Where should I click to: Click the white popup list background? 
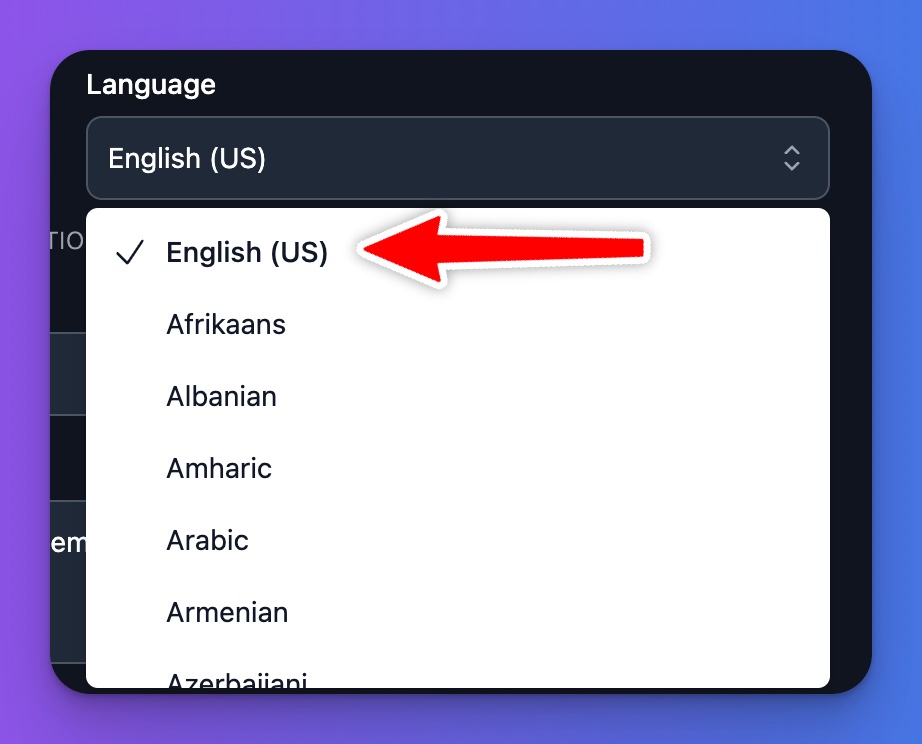coord(600,450)
